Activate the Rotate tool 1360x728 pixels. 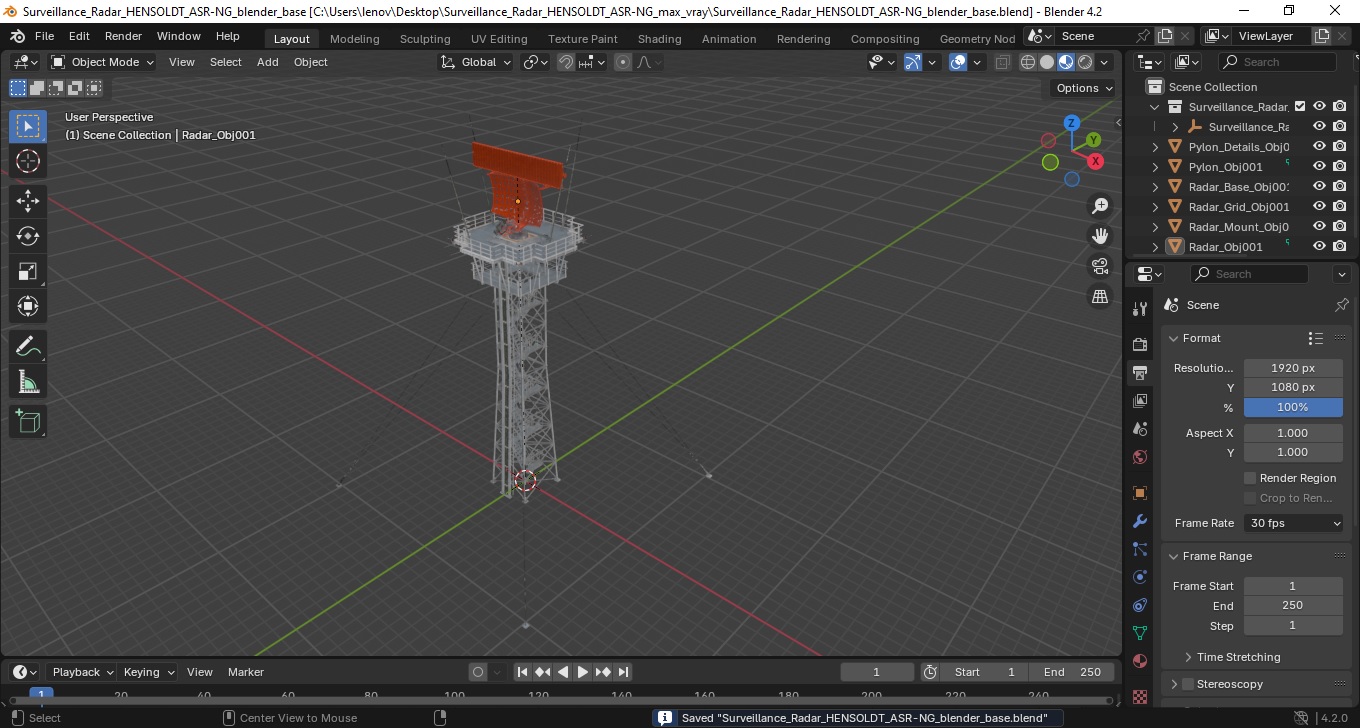28,236
